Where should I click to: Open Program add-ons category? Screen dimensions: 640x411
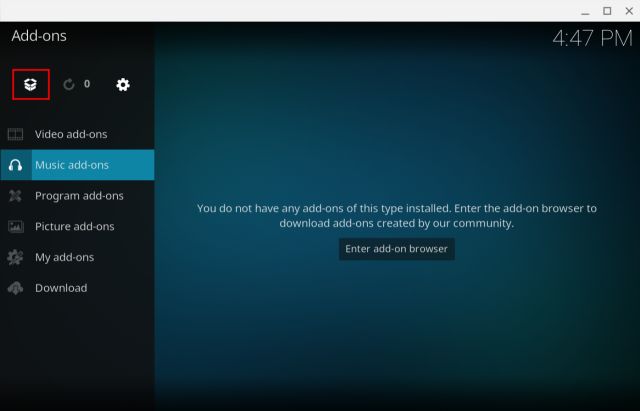78,196
